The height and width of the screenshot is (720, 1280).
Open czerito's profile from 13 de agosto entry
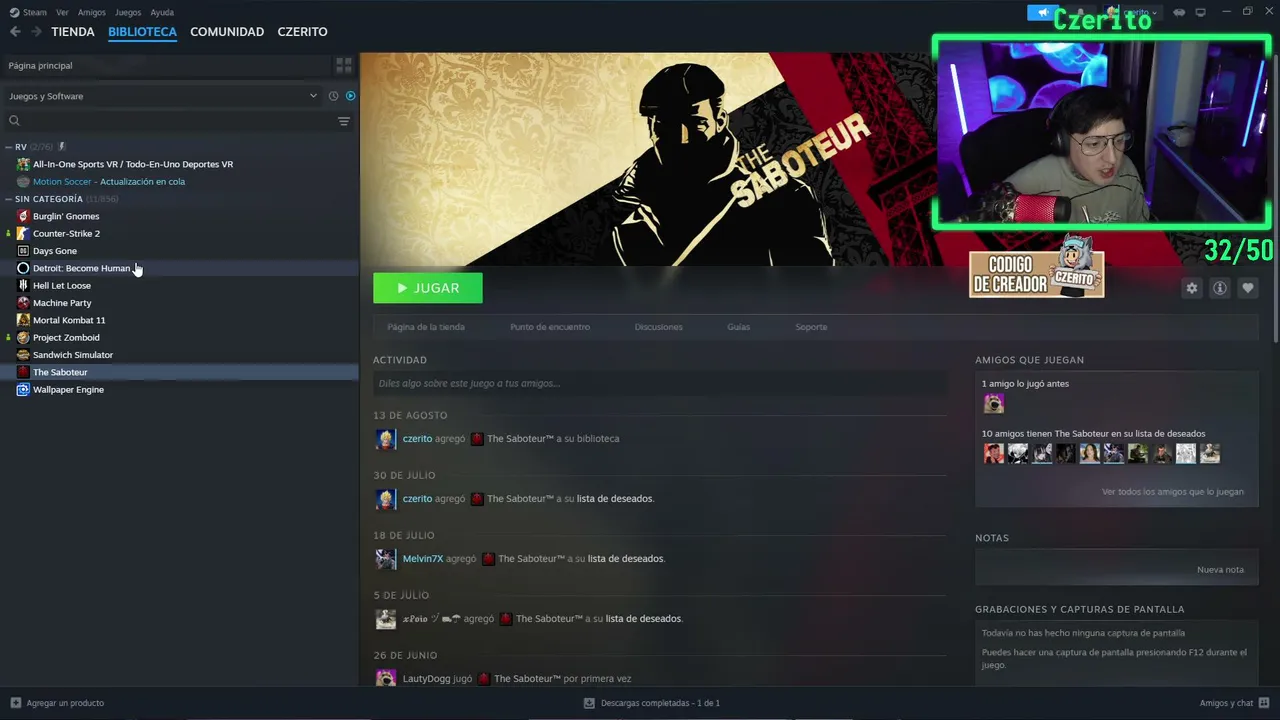417,439
